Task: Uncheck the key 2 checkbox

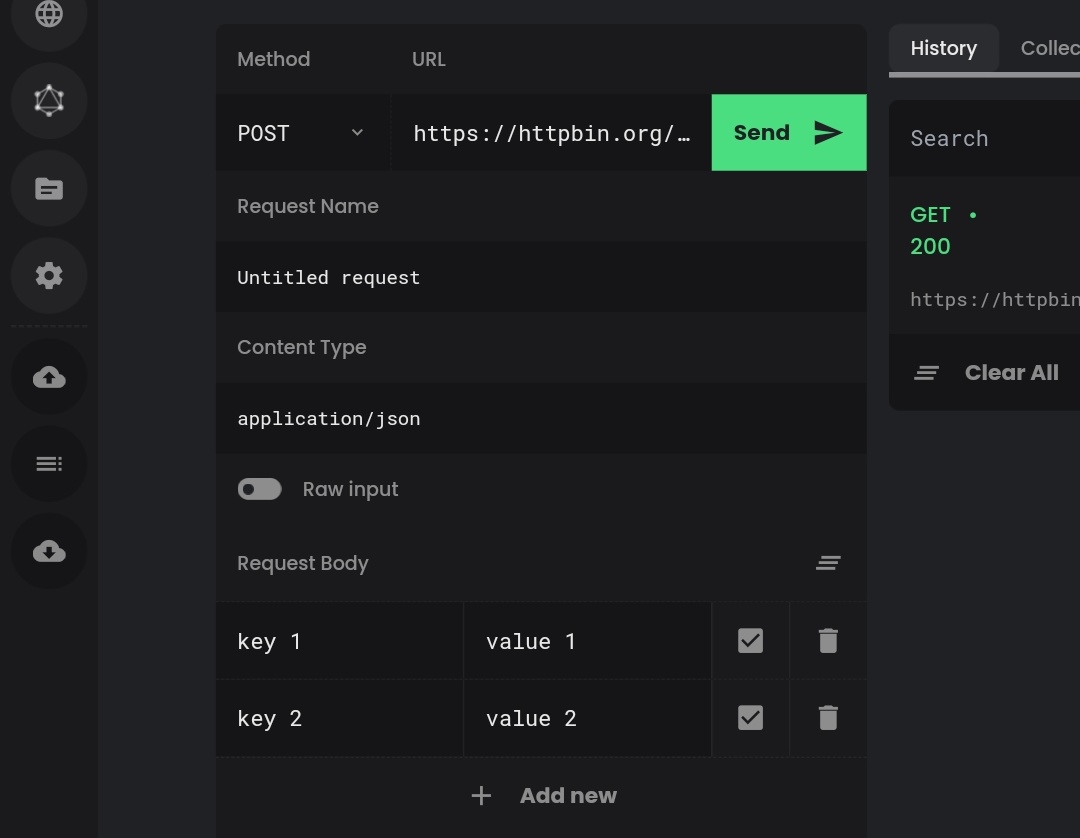Action: pyautogui.click(x=750, y=717)
